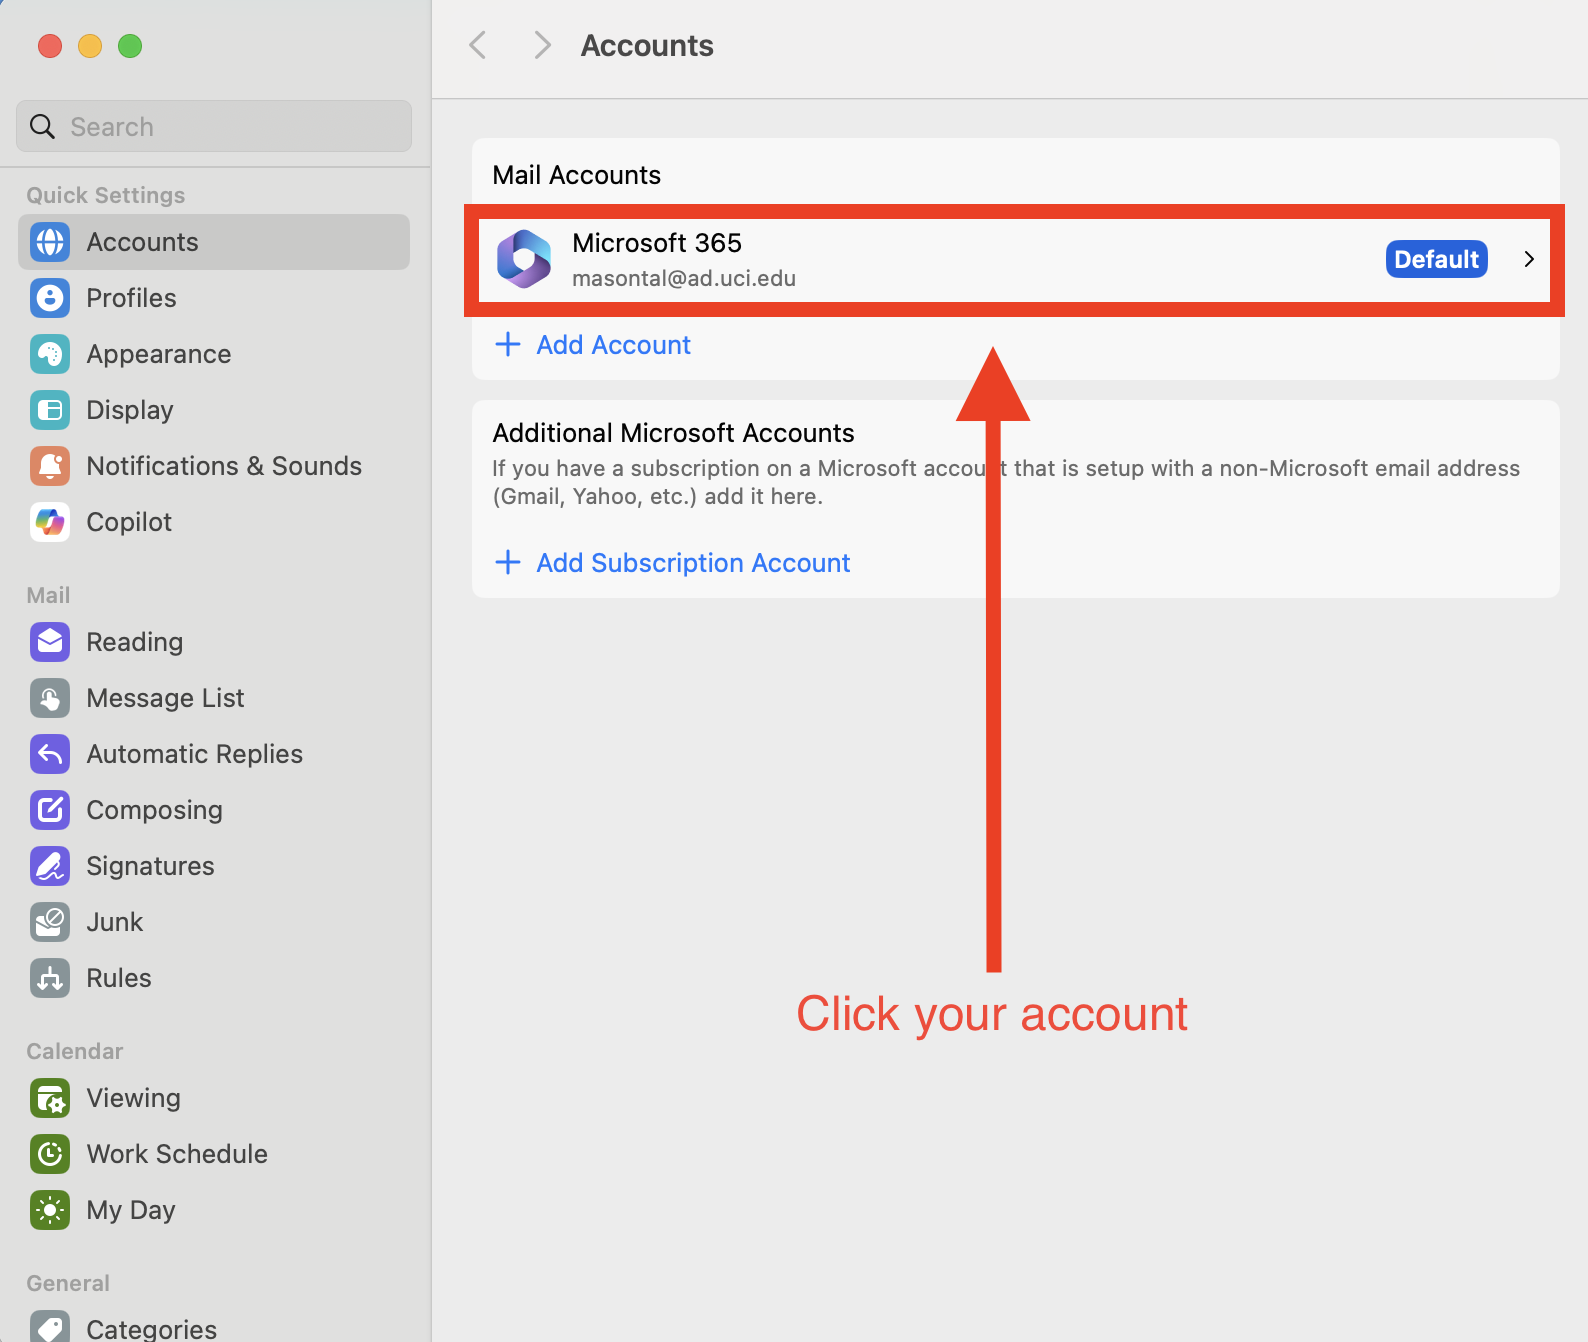Click the Message List icon

pyautogui.click(x=50, y=698)
